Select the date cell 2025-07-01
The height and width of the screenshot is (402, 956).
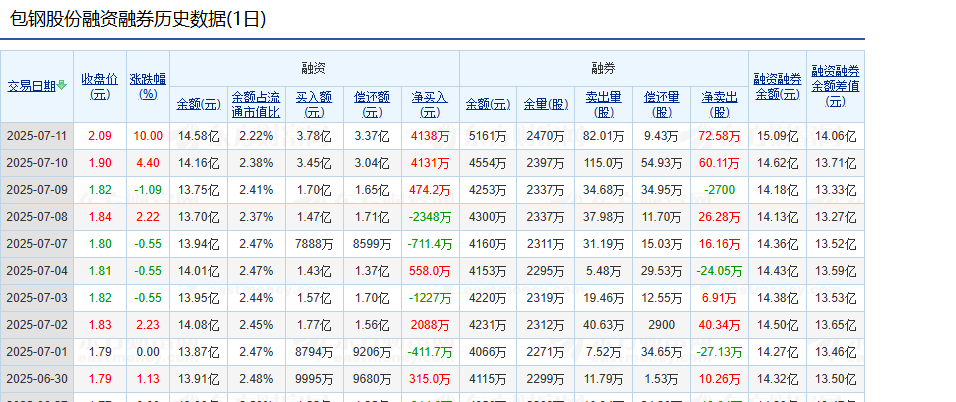coord(37,352)
